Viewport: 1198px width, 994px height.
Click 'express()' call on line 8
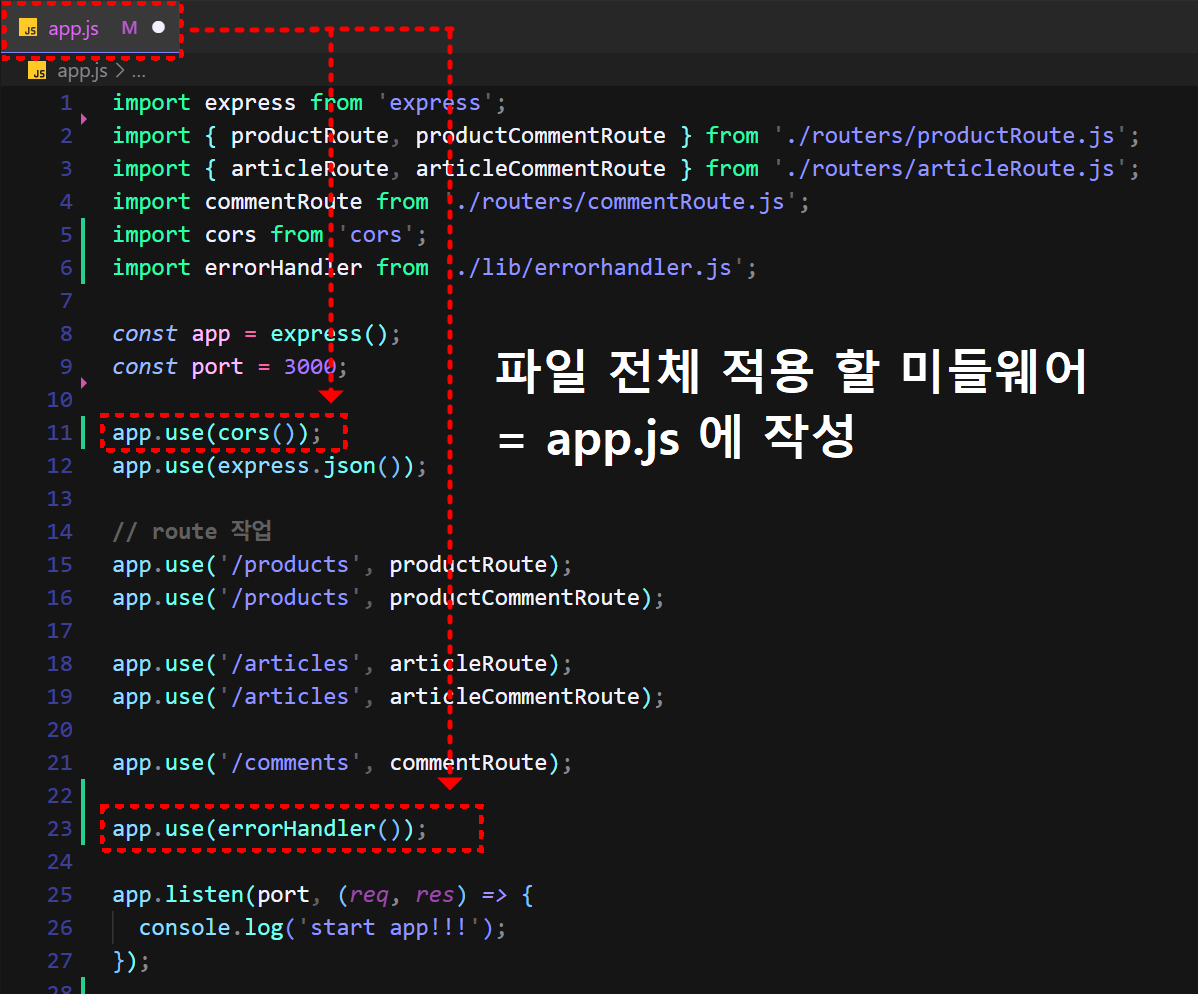(x=329, y=334)
